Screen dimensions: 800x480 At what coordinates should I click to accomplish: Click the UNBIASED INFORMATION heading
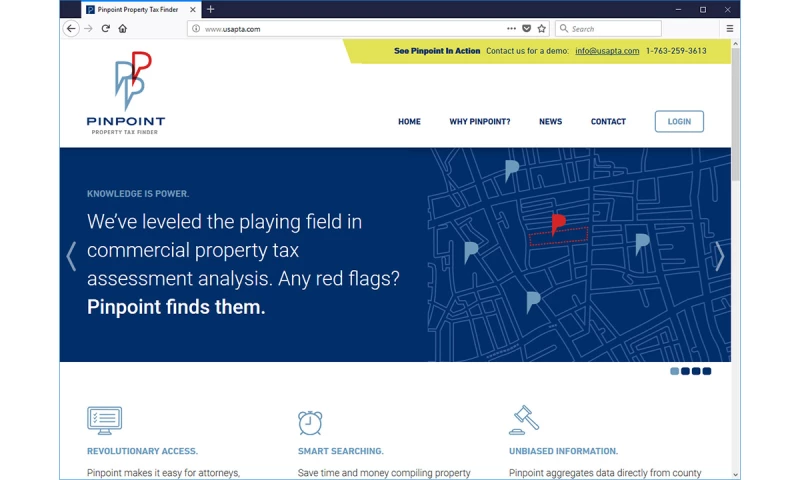(x=563, y=451)
